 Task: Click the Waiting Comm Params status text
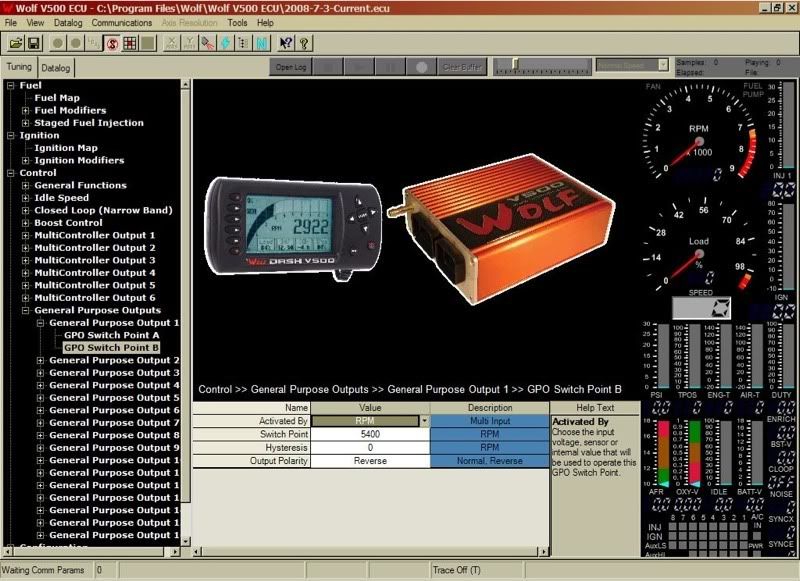coord(43,570)
